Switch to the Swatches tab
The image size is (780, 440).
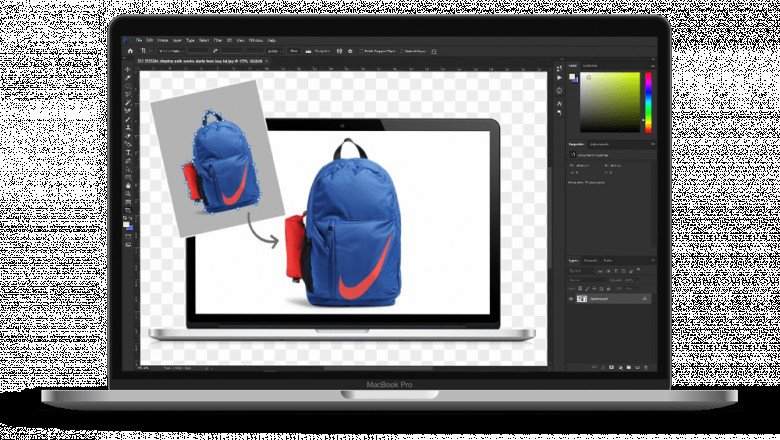point(590,66)
